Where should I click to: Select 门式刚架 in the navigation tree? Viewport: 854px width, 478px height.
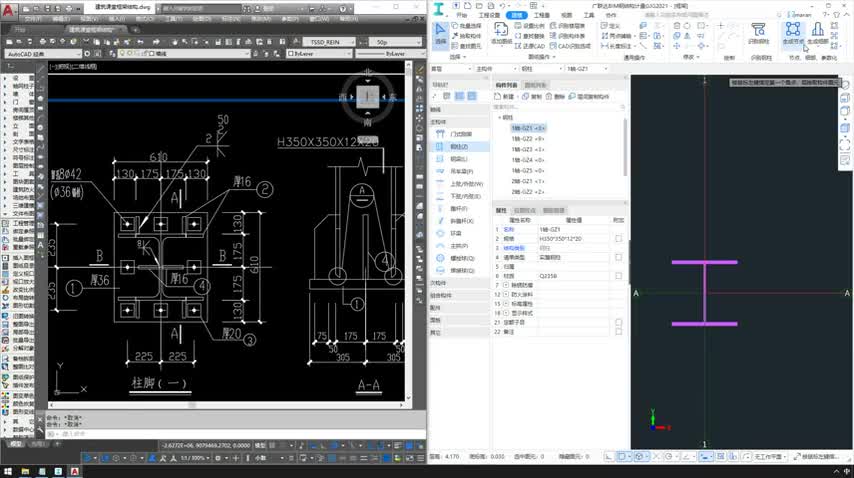point(461,134)
